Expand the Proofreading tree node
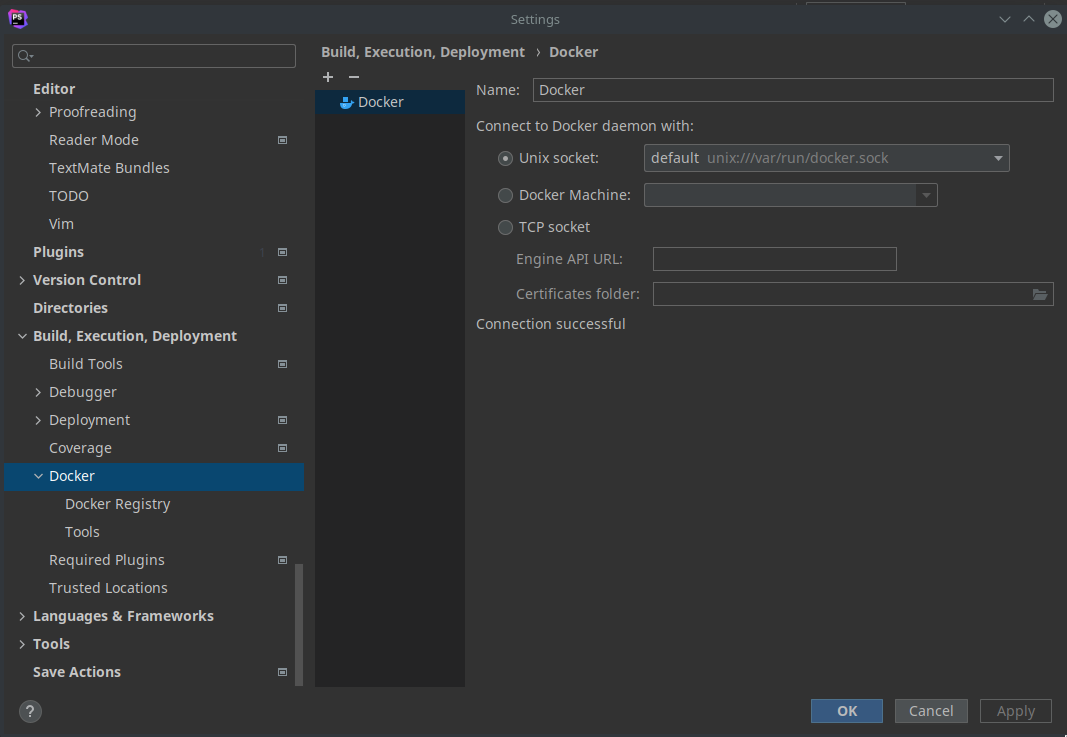The width and height of the screenshot is (1067, 737). point(38,112)
